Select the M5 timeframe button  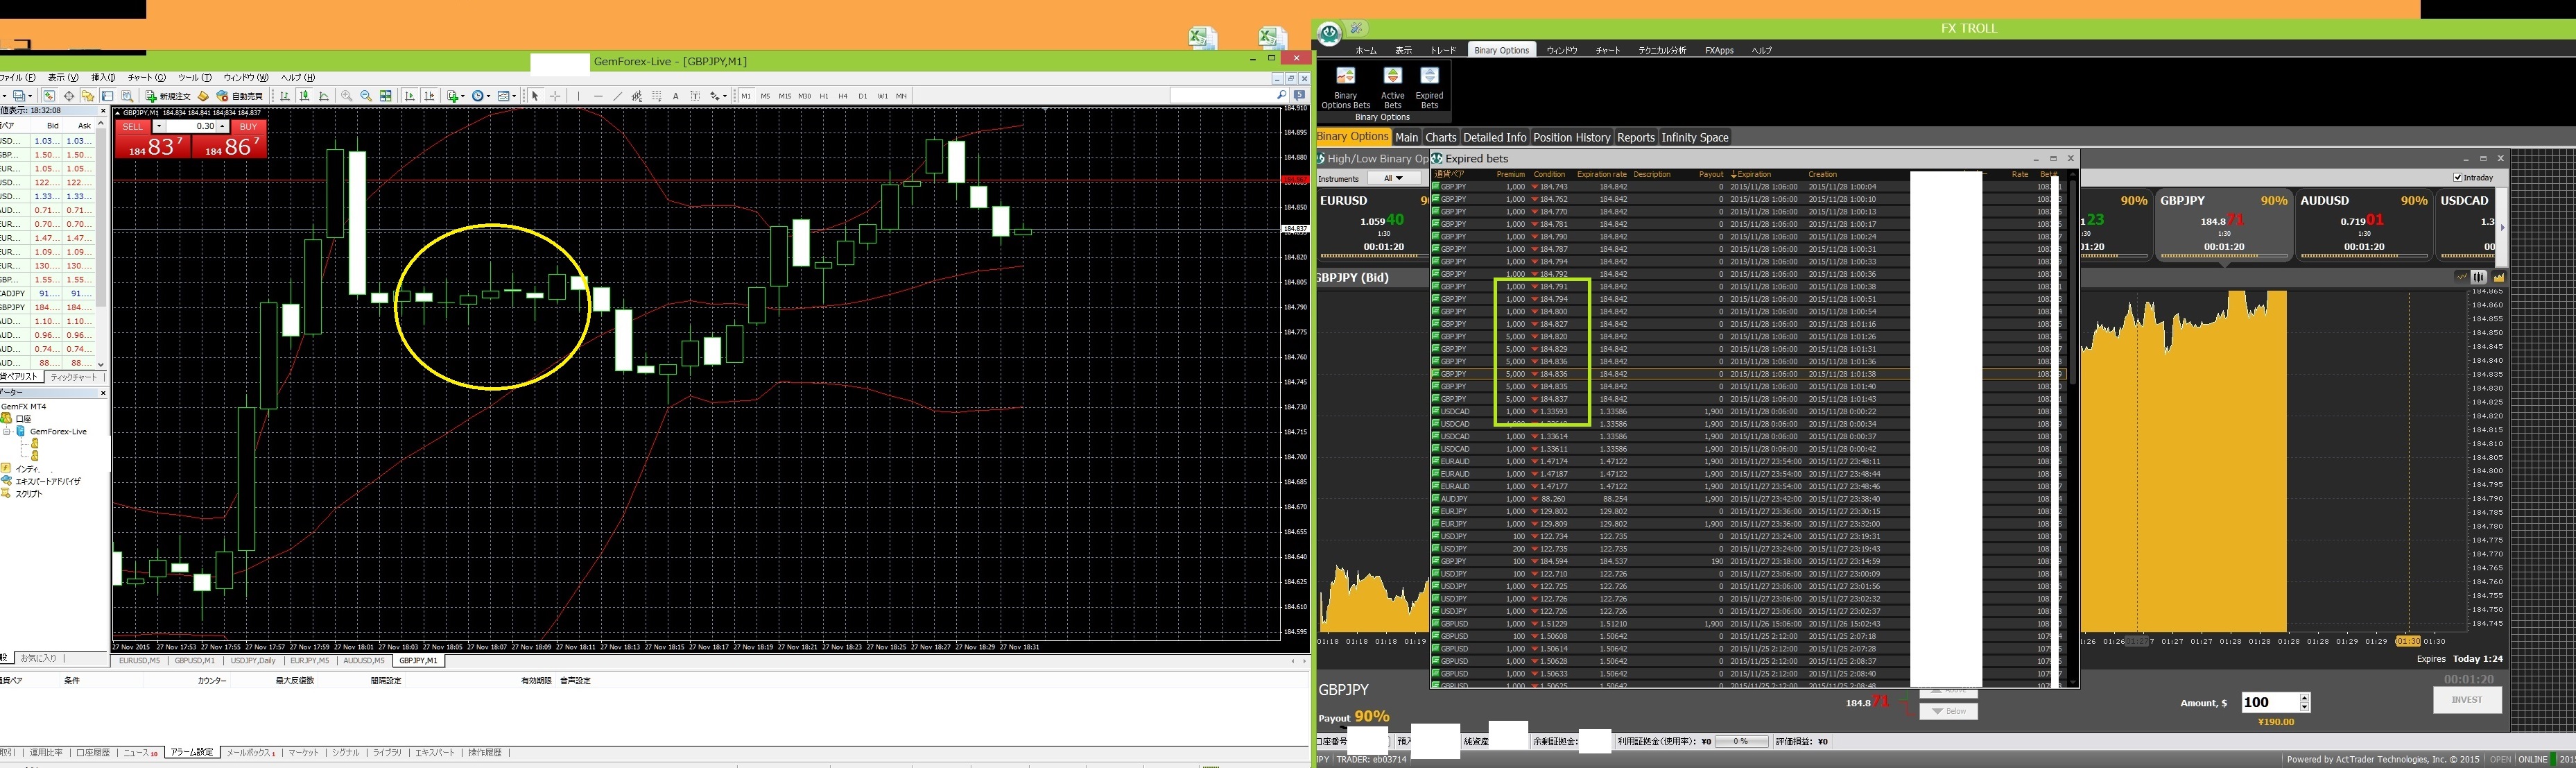point(765,96)
